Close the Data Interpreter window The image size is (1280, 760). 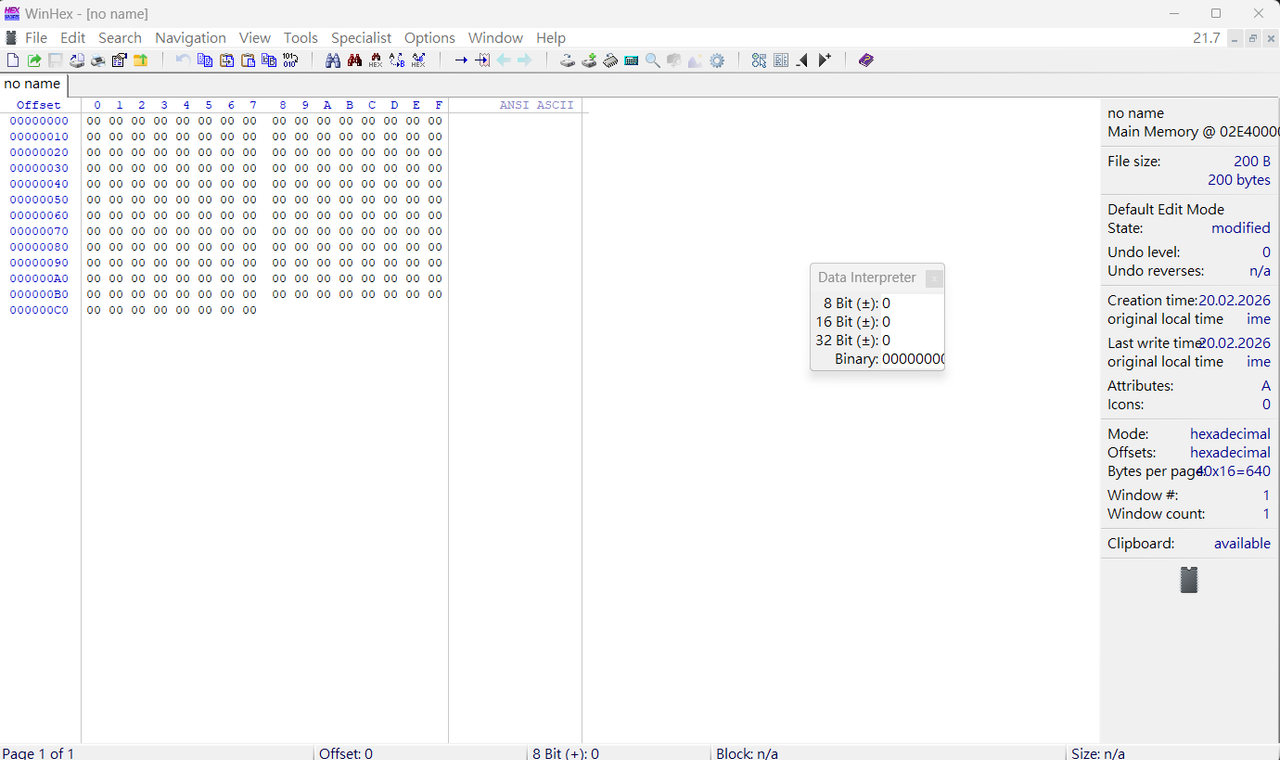tap(933, 279)
